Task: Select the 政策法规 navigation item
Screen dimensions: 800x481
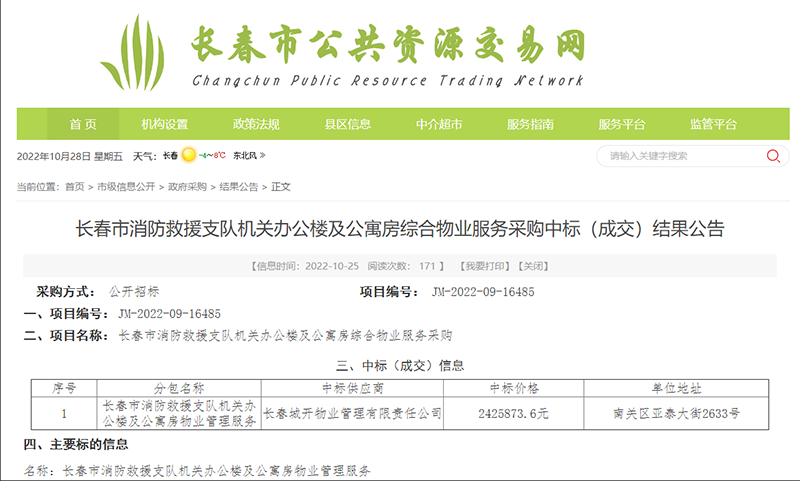Action: point(256,124)
